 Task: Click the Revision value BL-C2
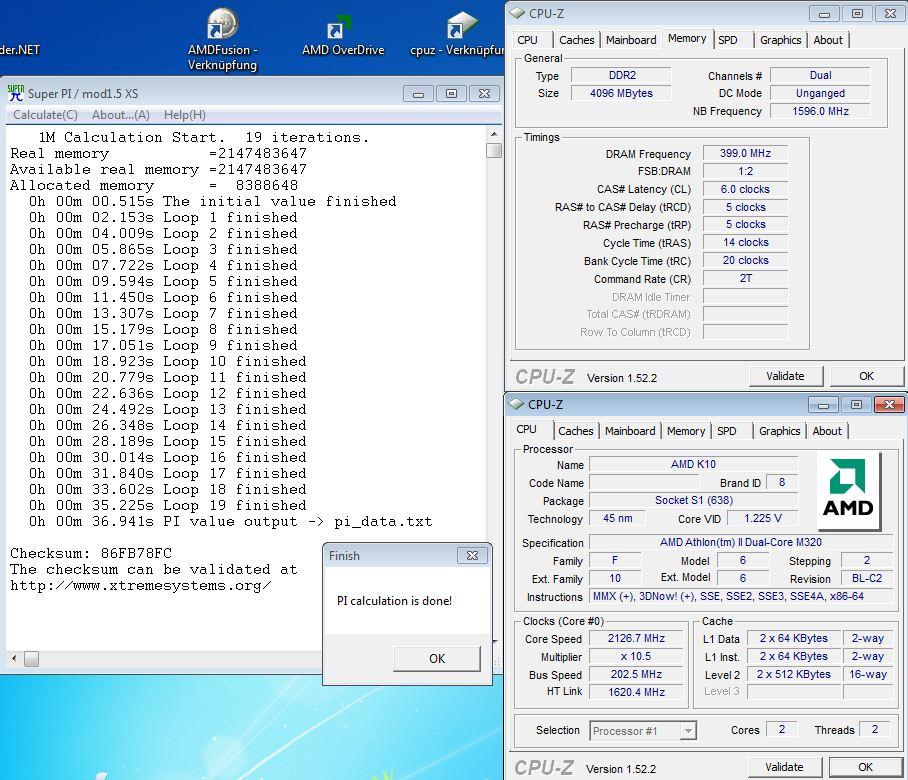click(x=866, y=578)
